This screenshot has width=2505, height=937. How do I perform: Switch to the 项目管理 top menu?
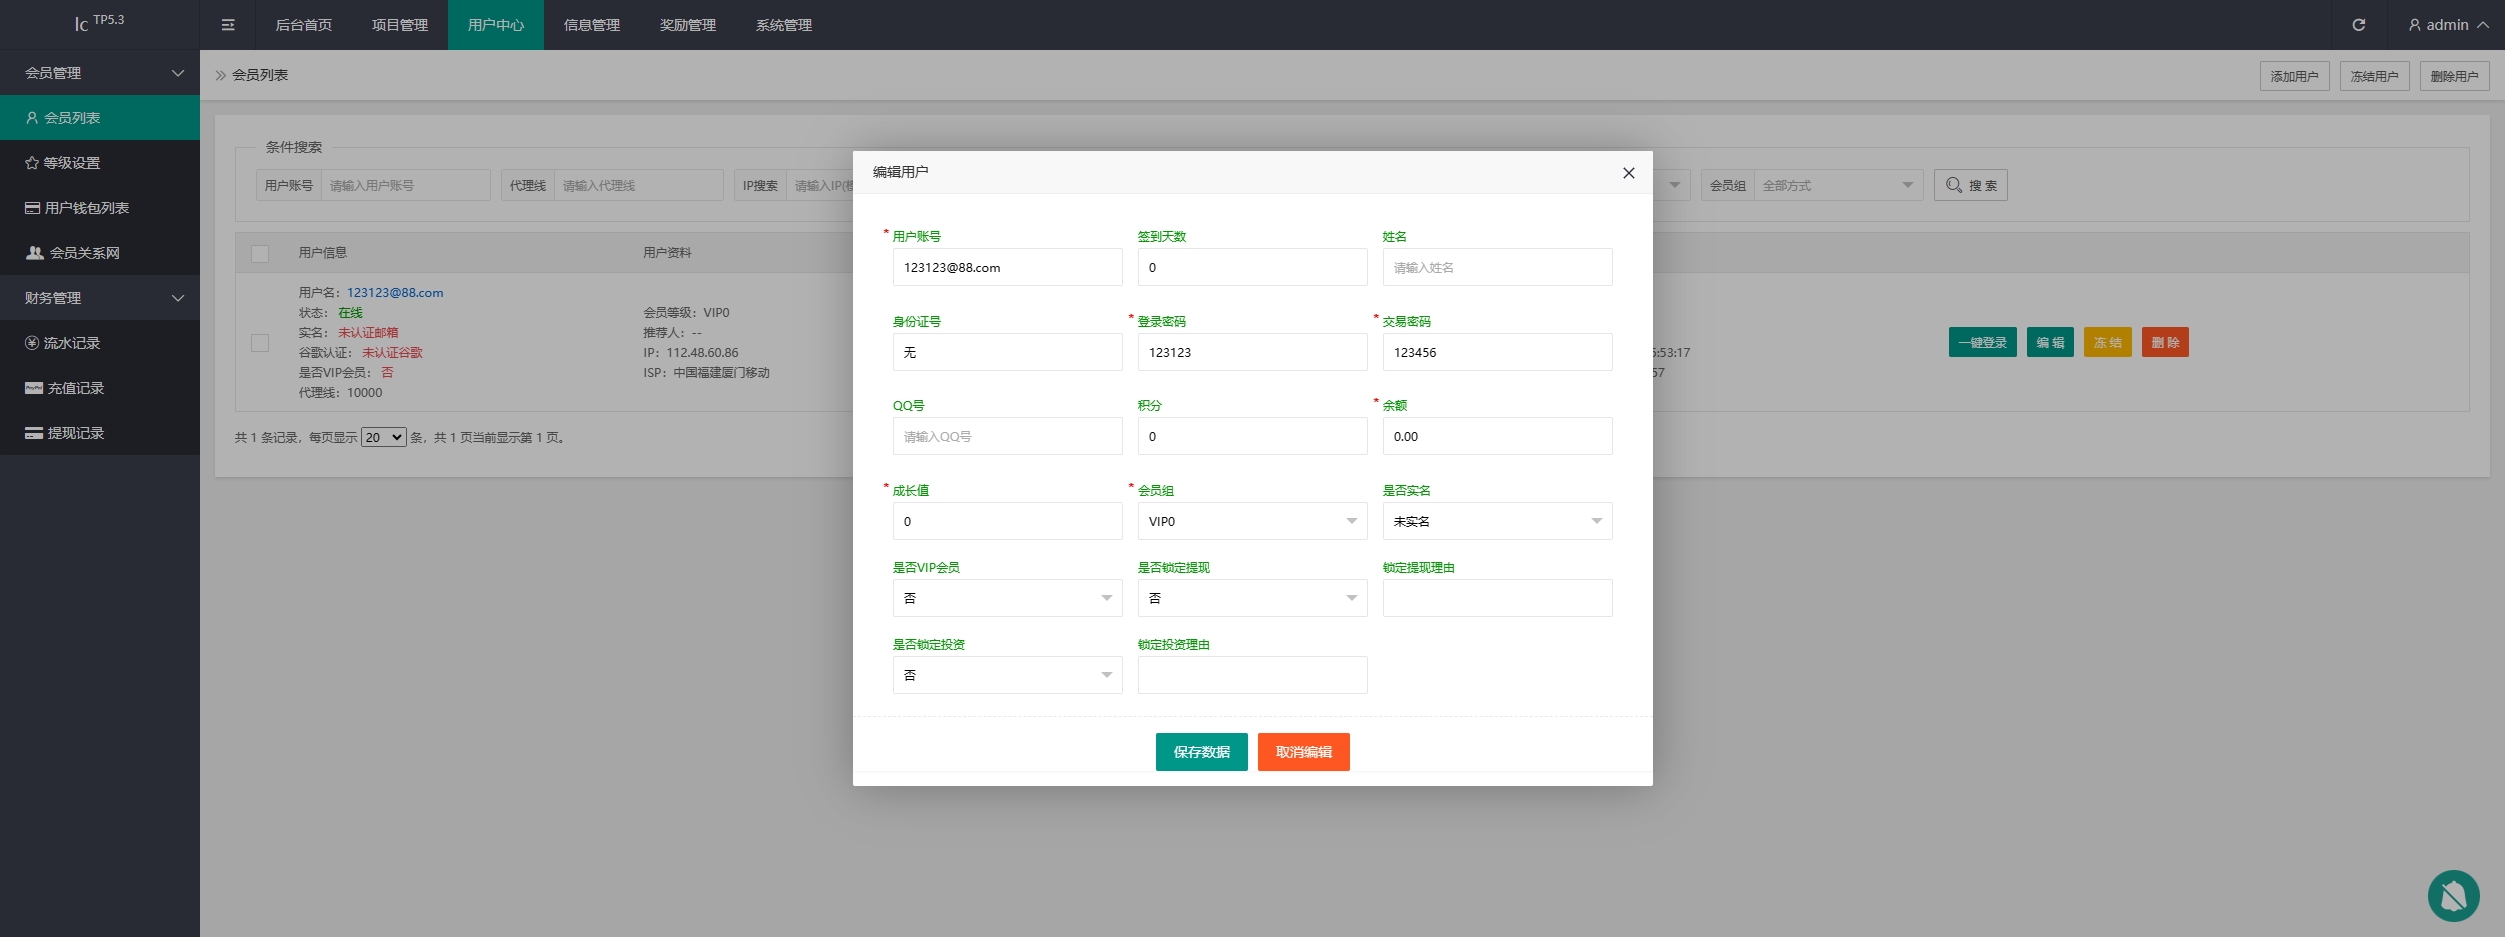point(400,25)
